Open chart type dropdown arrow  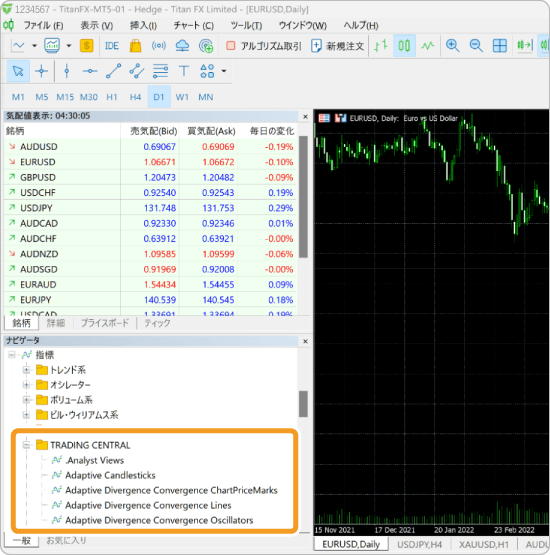34,46
